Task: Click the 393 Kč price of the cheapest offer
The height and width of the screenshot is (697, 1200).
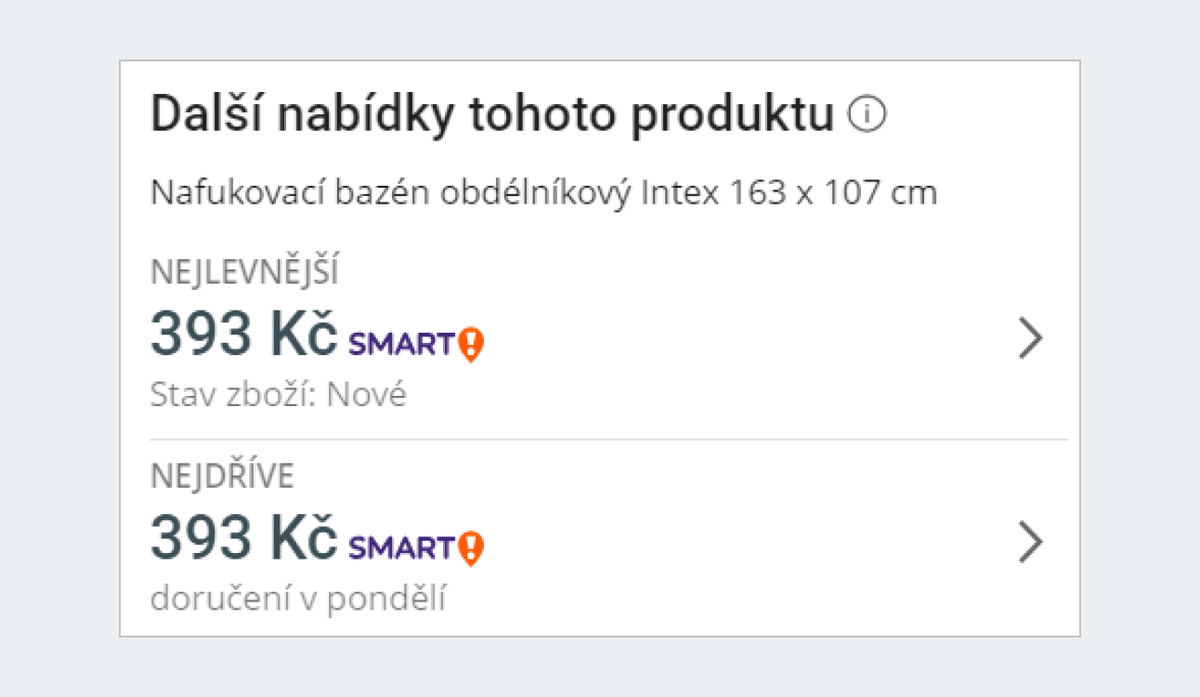Action: (240, 334)
